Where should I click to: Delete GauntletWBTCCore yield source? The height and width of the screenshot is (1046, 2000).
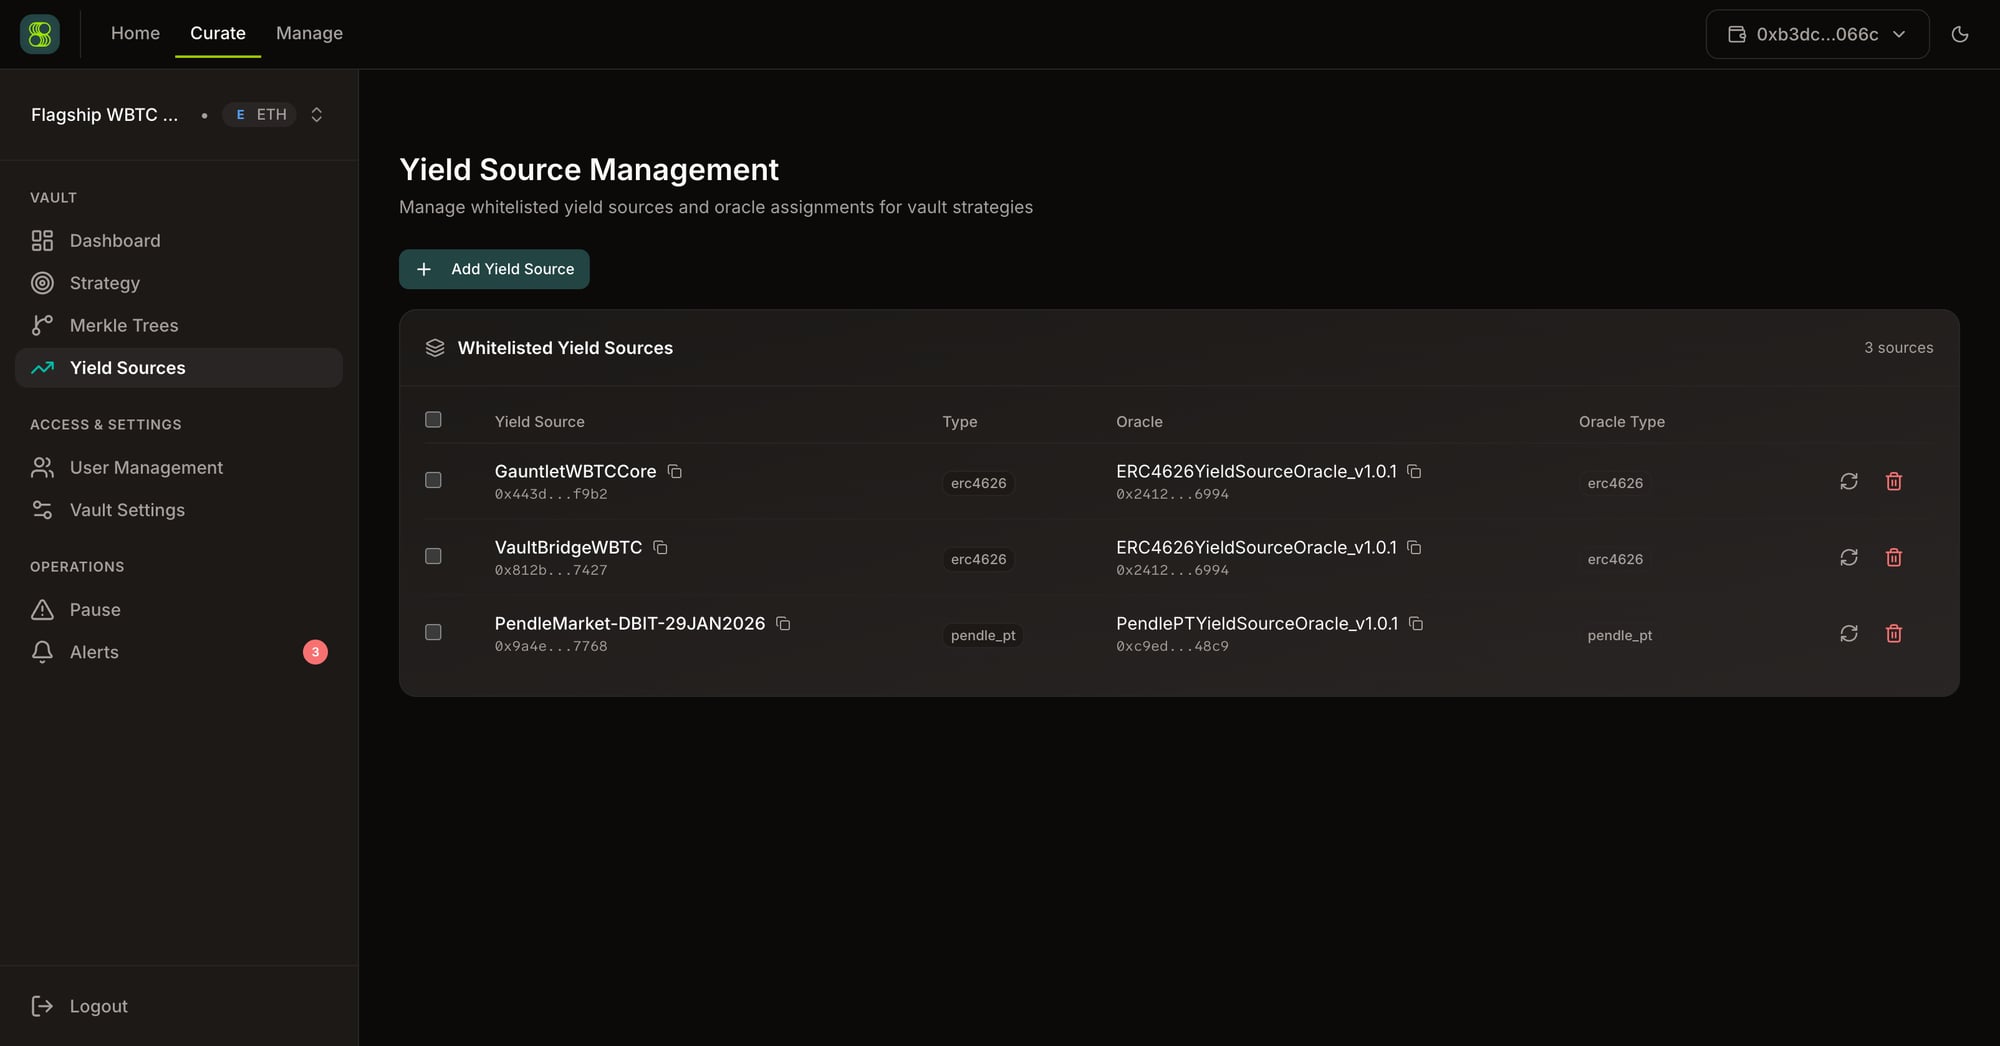1894,481
